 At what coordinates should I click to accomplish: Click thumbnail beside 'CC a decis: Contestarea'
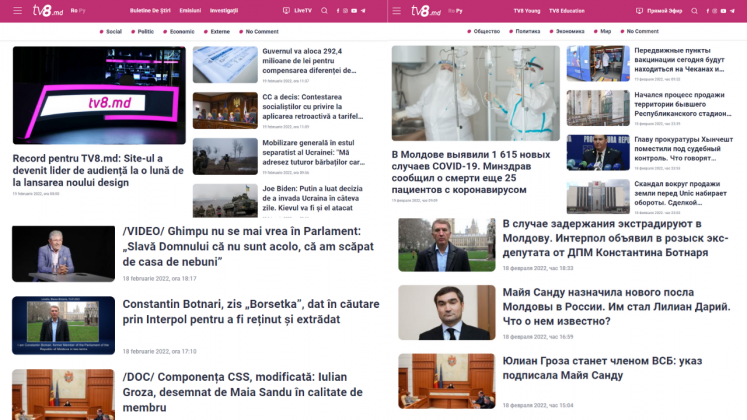pyautogui.click(x=225, y=110)
